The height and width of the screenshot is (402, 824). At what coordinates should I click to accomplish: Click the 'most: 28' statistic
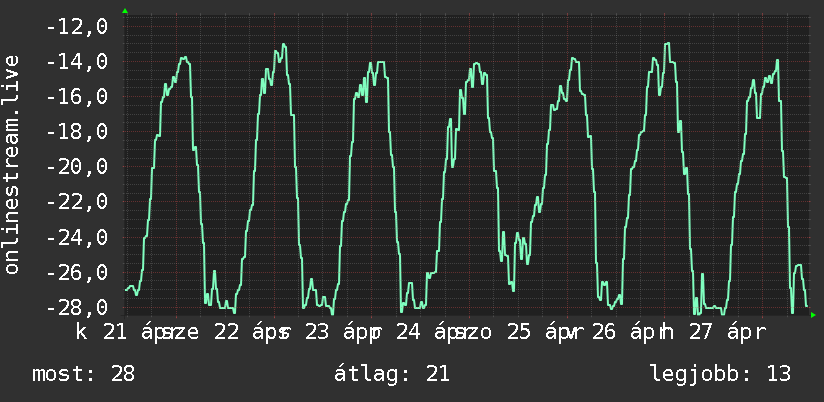pos(84,374)
